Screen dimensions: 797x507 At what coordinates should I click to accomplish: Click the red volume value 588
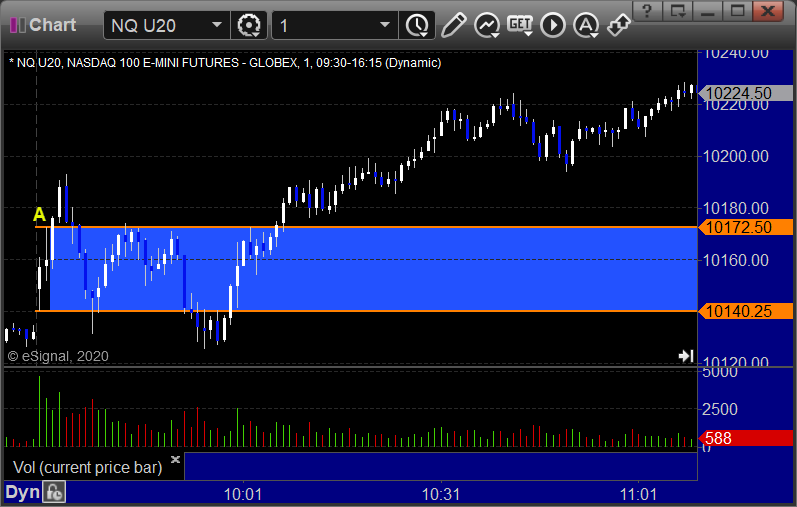(x=746, y=438)
